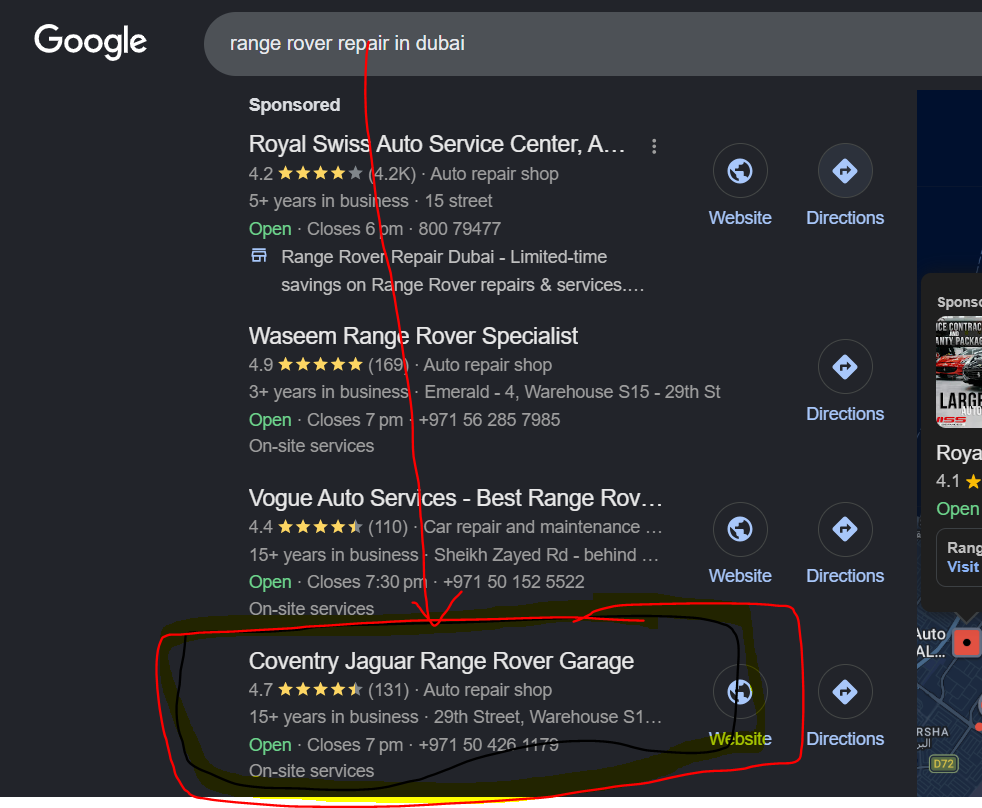Viewport: 982px width, 808px height.
Task: Click Website label under Coventry Jaguar
Action: pos(740,739)
